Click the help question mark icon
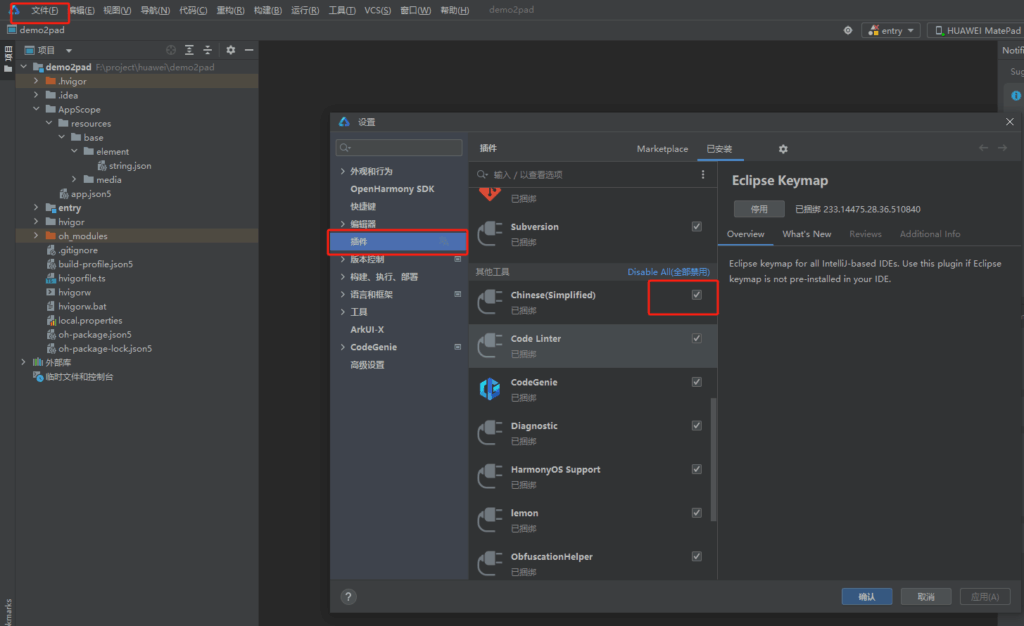Image resolution: width=1024 pixels, height=626 pixels. 348,597
